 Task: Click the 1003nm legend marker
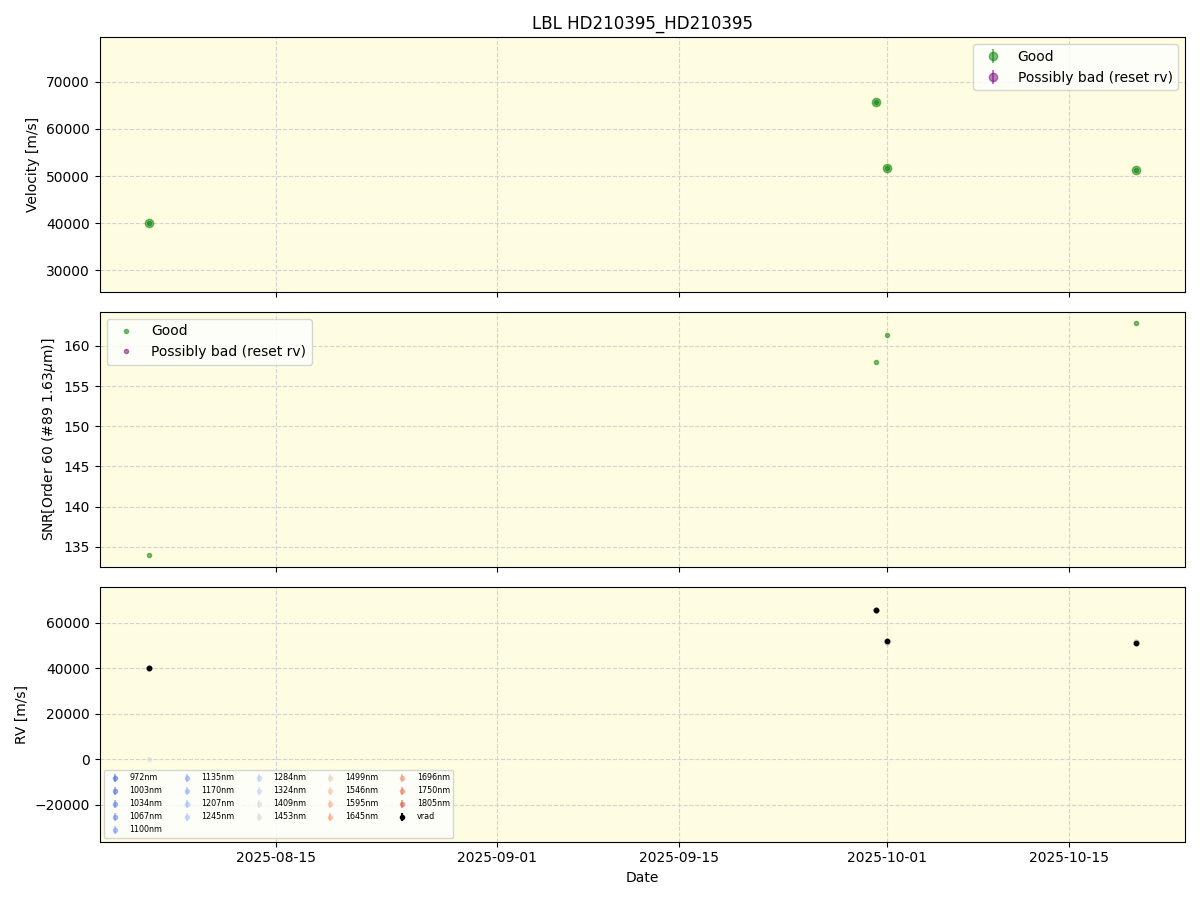tap(115, 791)
